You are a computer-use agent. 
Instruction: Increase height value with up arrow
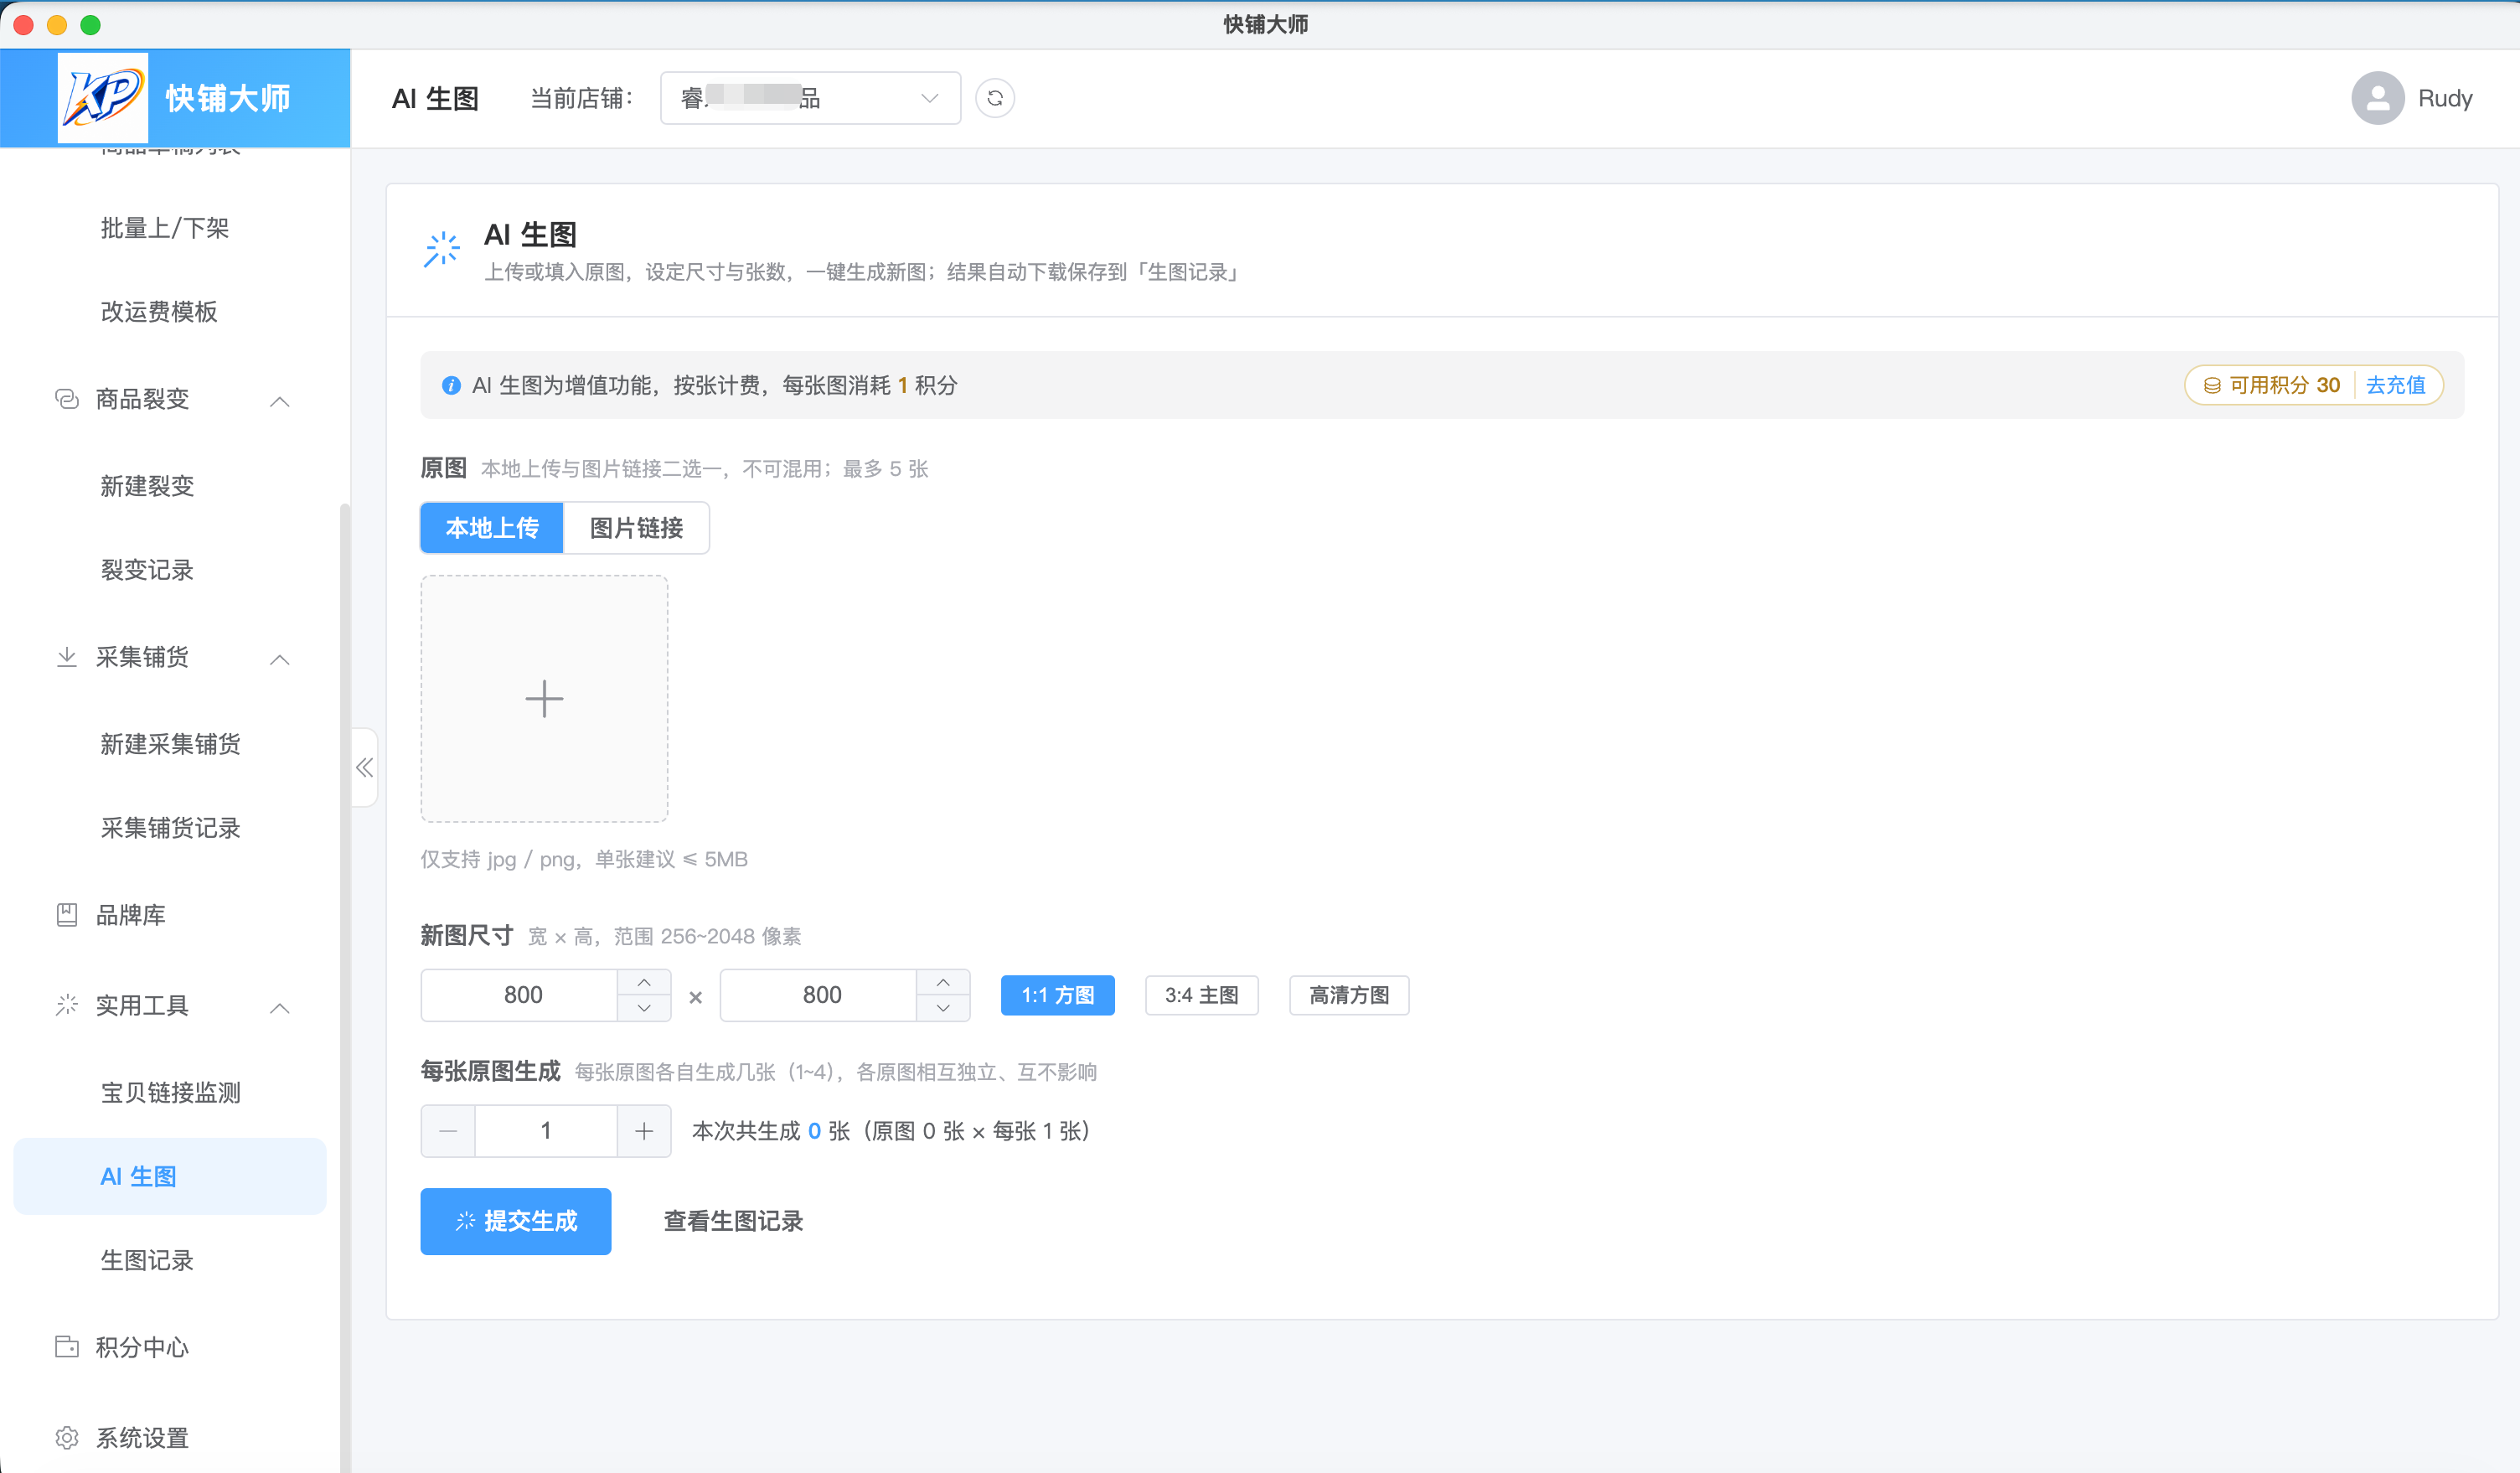click(943, 982)
